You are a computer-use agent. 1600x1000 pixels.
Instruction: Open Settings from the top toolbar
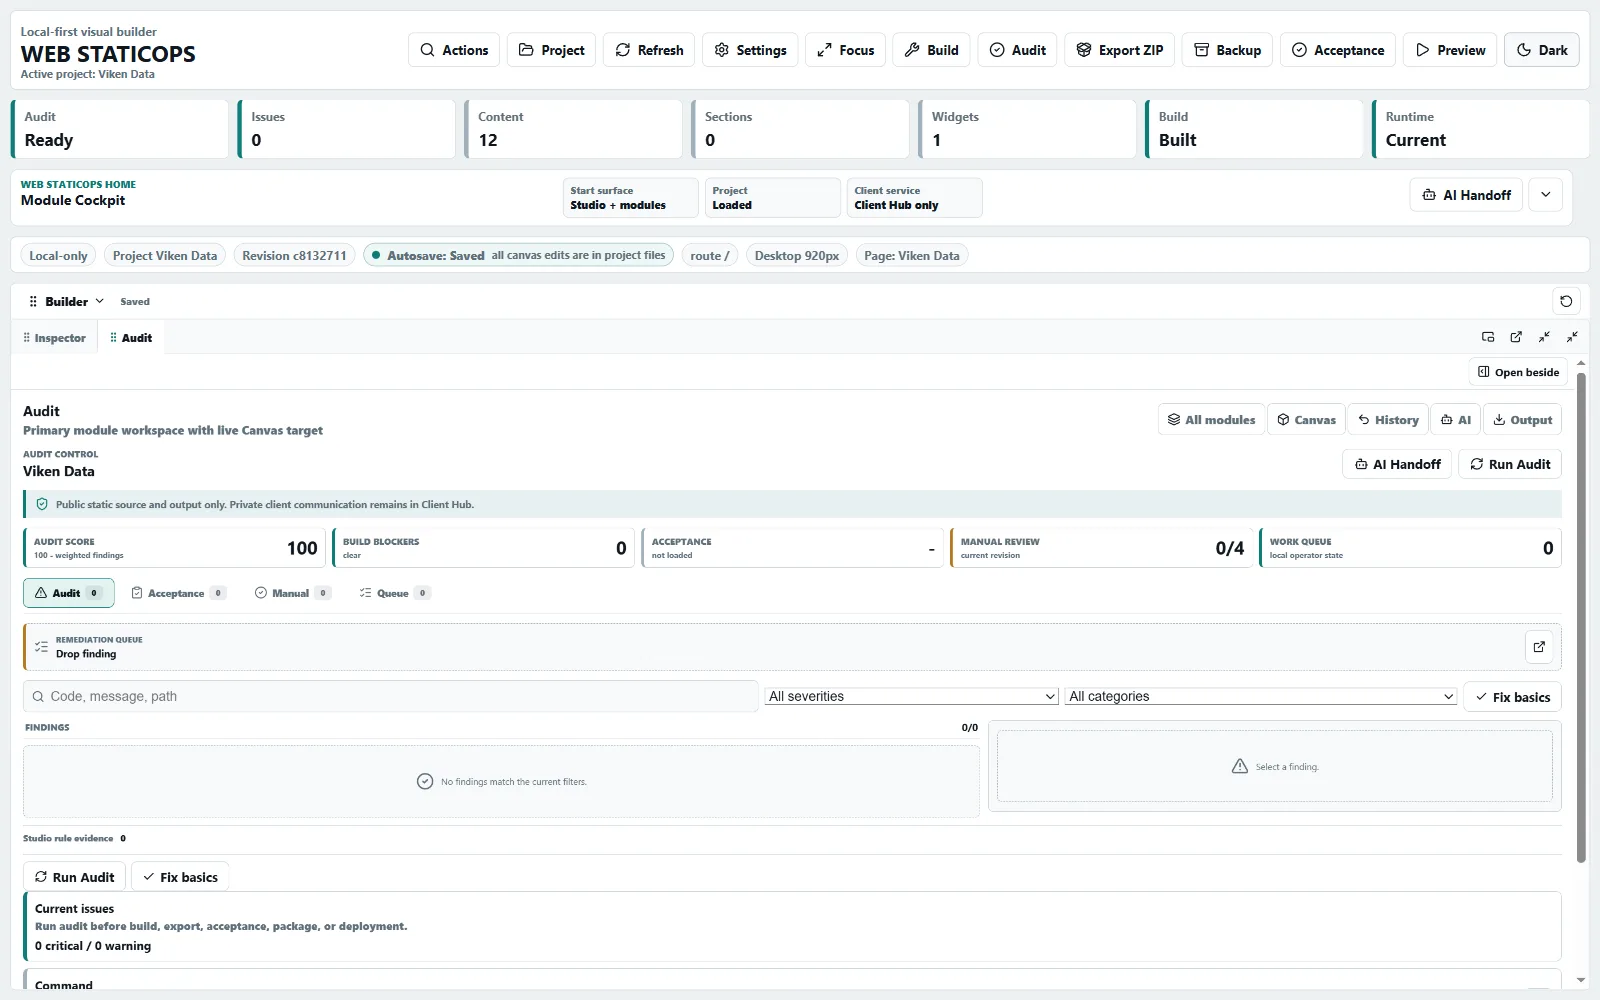[750, 50]
